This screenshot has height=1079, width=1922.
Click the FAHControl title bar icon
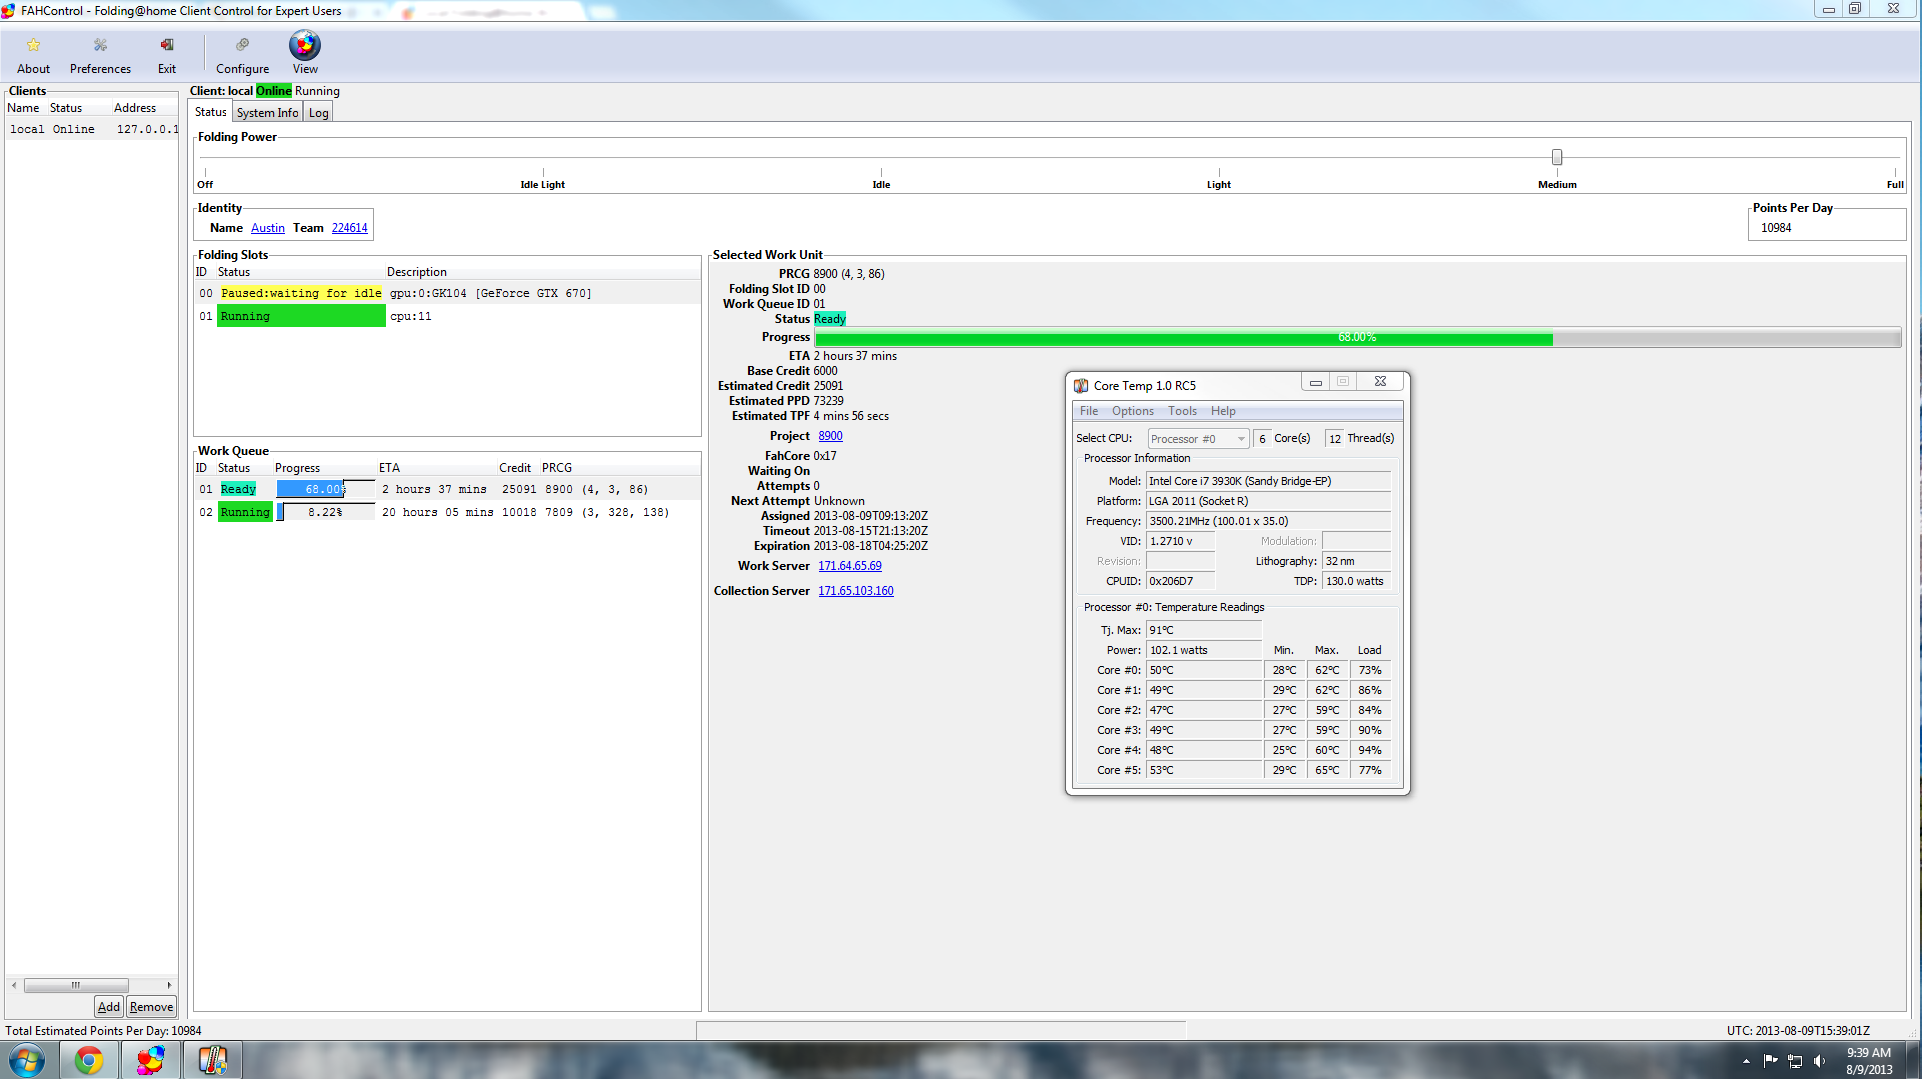9,10
